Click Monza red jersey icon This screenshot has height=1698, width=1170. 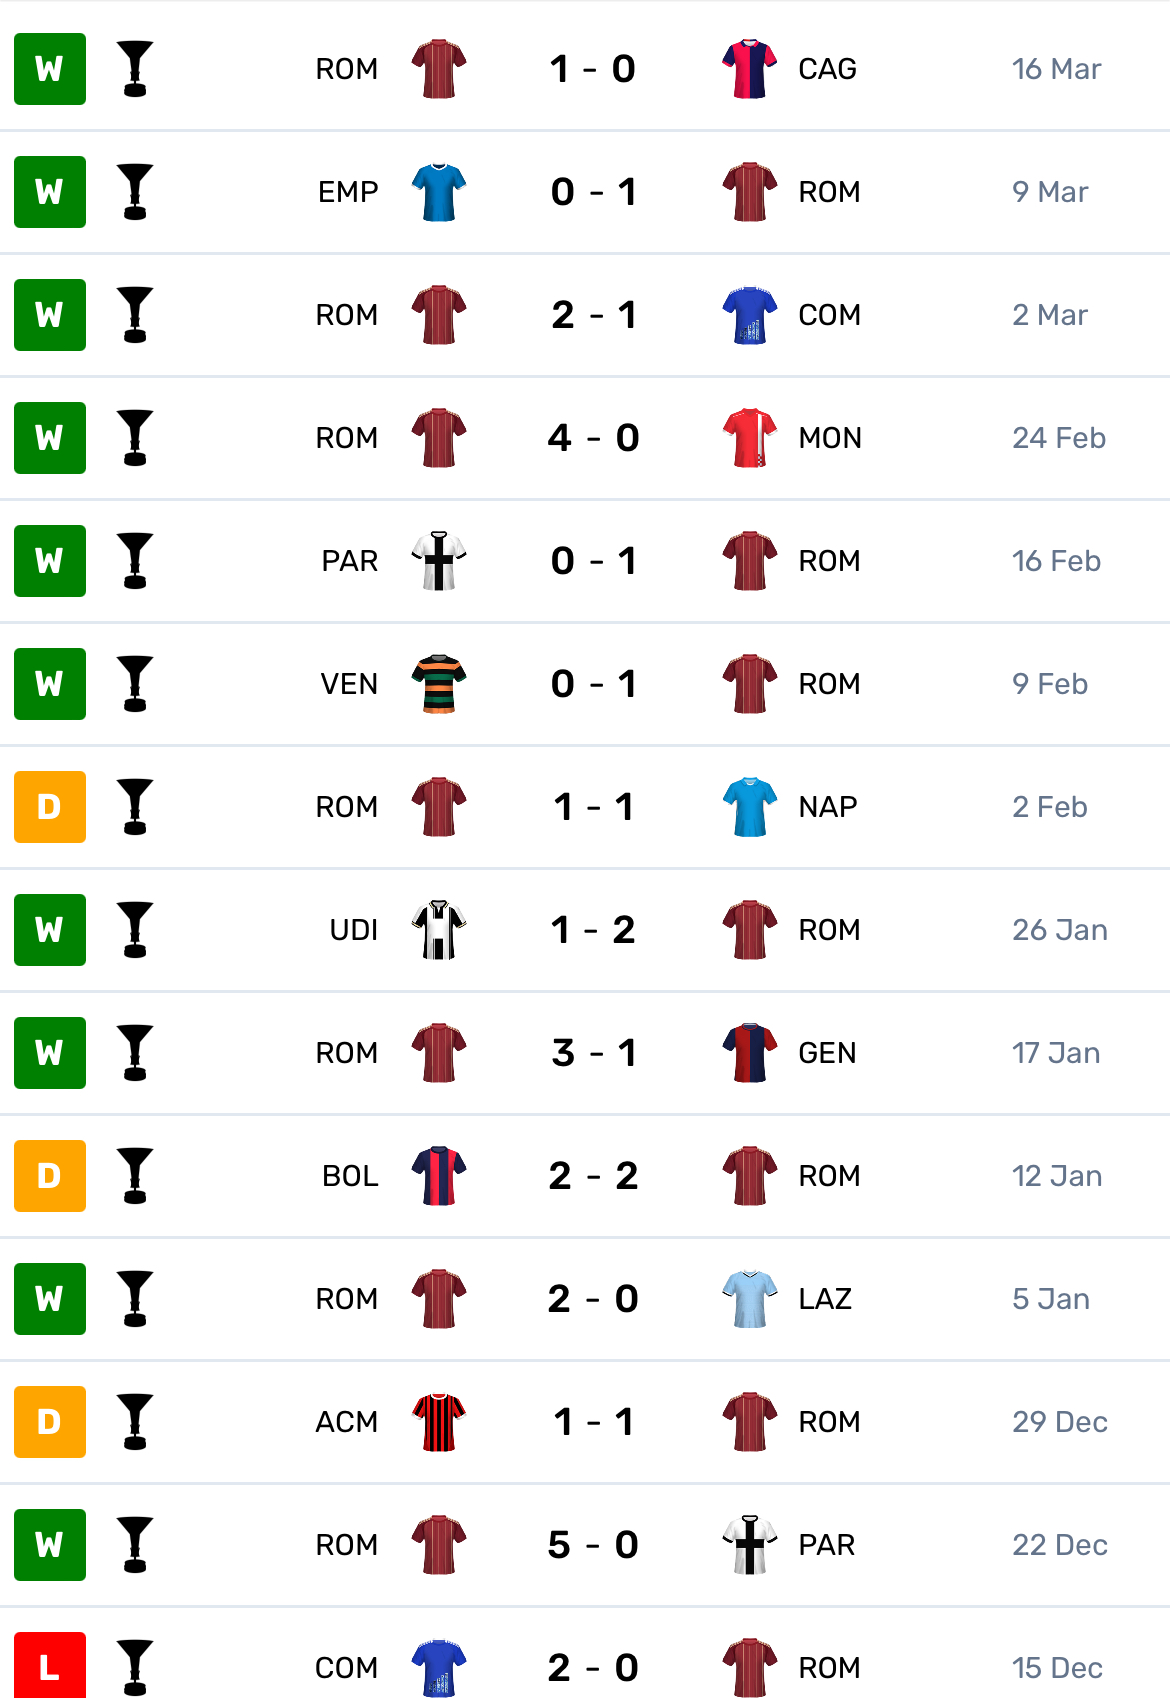point(749,438)
